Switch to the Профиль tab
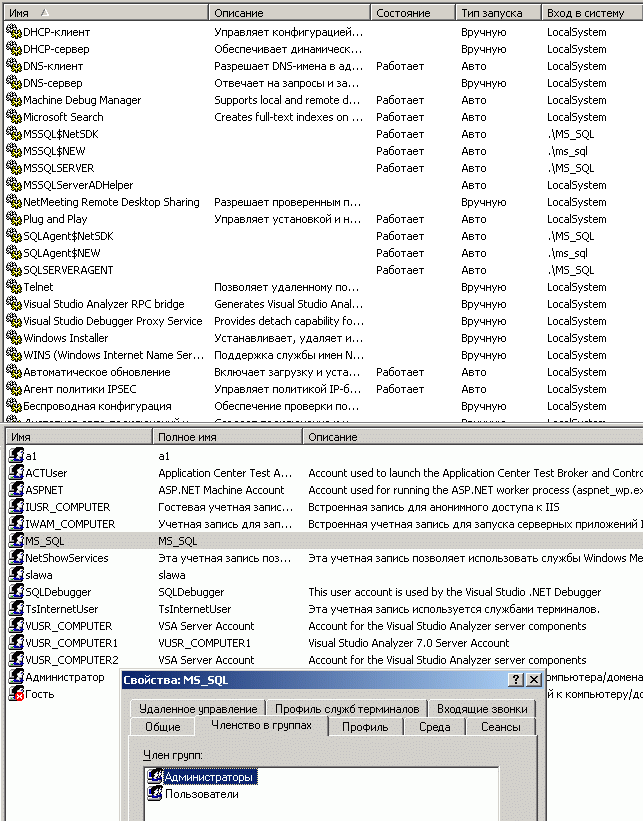This screenshot has height=821, width=643. tap(365, 727)
